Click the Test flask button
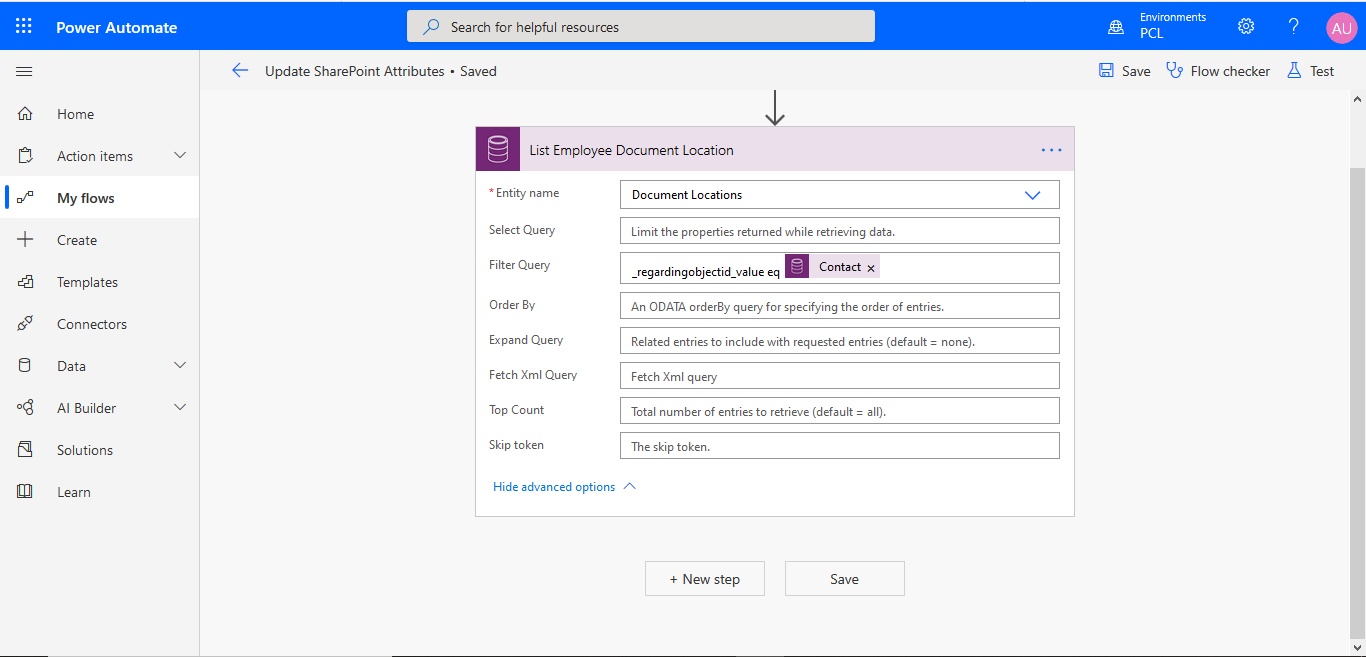The height and width of the screenshot is (657, 1366). [1310, 71]
